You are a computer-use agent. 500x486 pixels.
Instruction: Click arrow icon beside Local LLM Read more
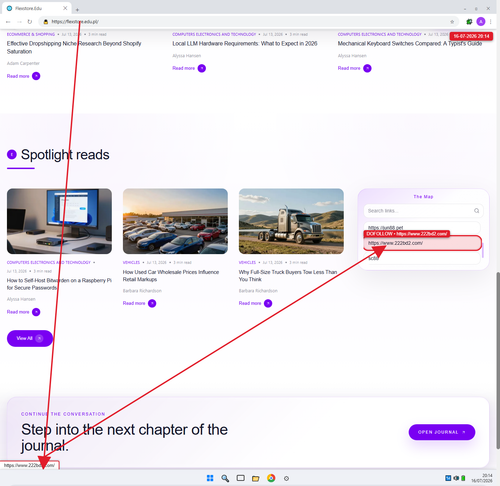click(x=202, y=68)
